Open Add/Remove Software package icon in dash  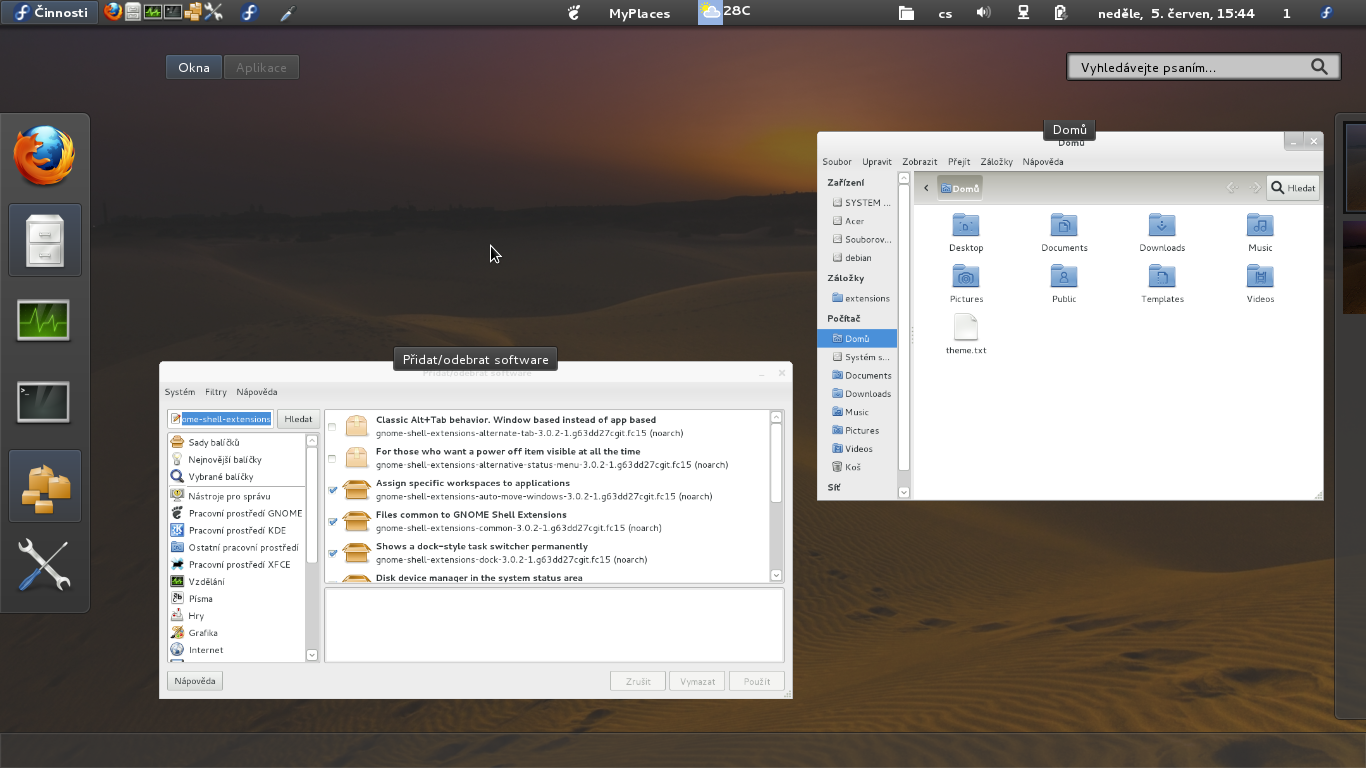point(45,486)
